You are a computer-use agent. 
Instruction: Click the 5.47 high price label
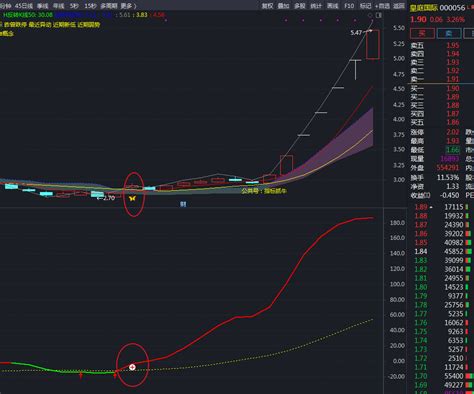coord(356,33)
